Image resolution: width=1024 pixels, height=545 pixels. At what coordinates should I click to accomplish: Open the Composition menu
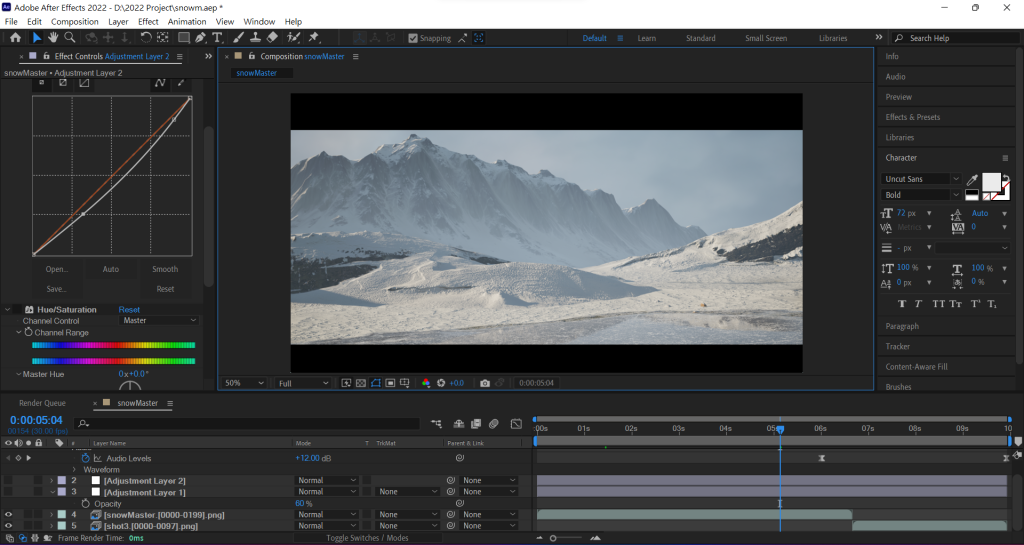(74, 21)
